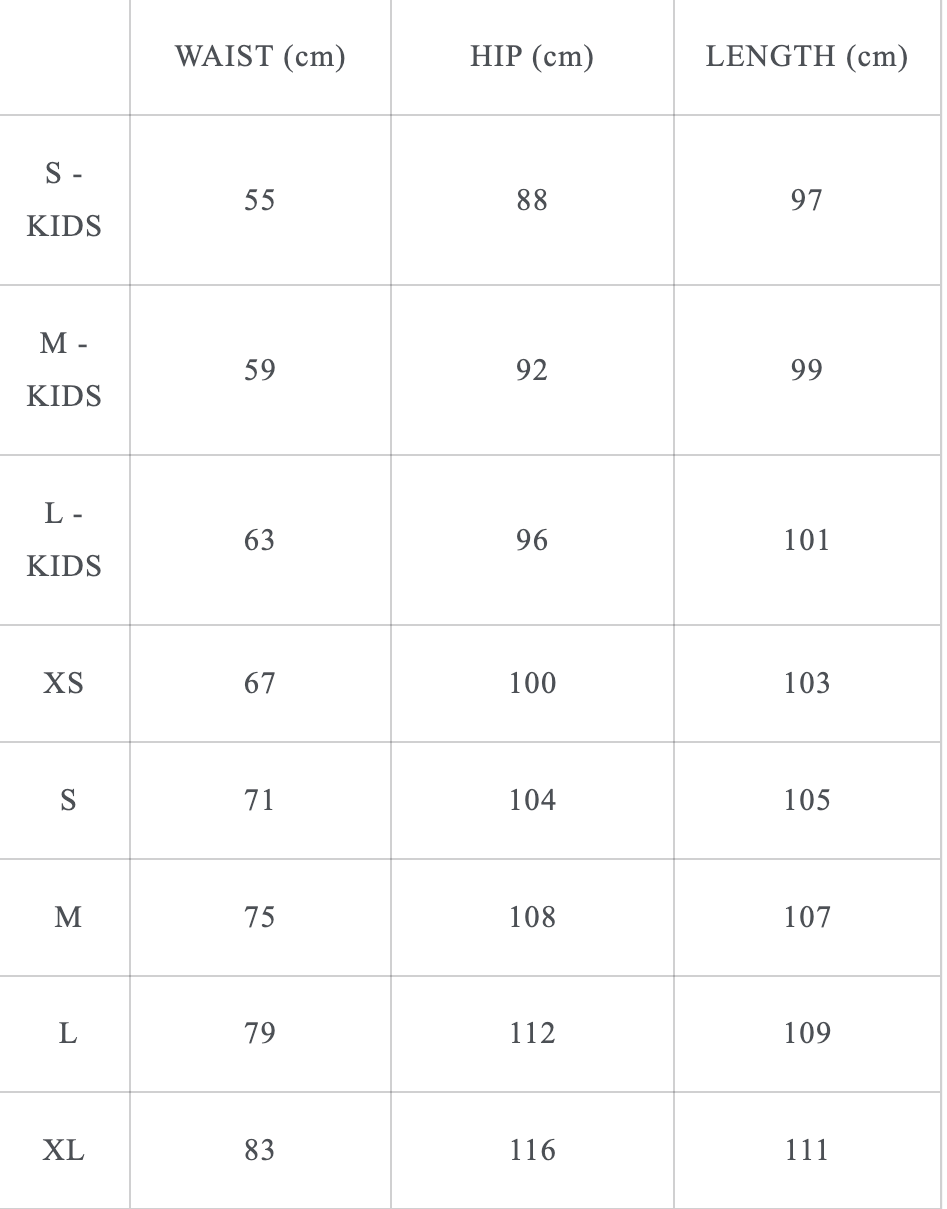
Task: Select the S - KIDS size row label
Action: point(64,200)
